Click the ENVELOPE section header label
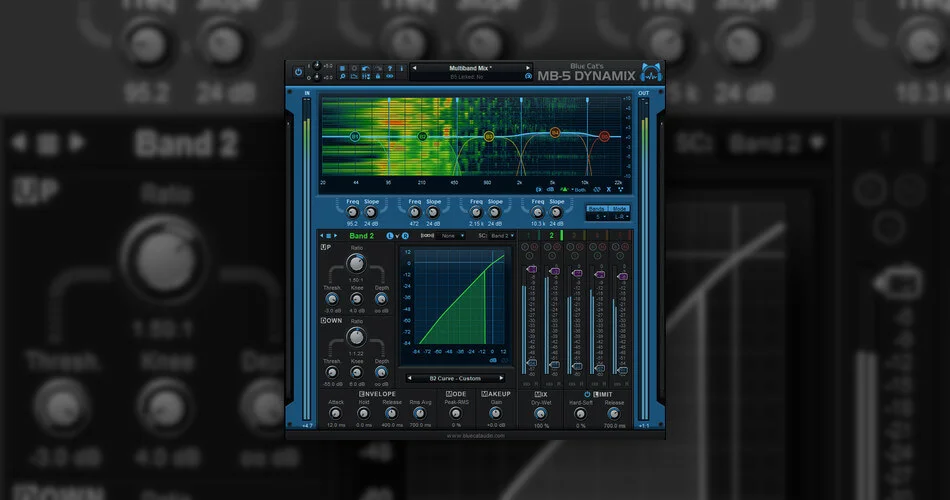 [x=377, y=394]
